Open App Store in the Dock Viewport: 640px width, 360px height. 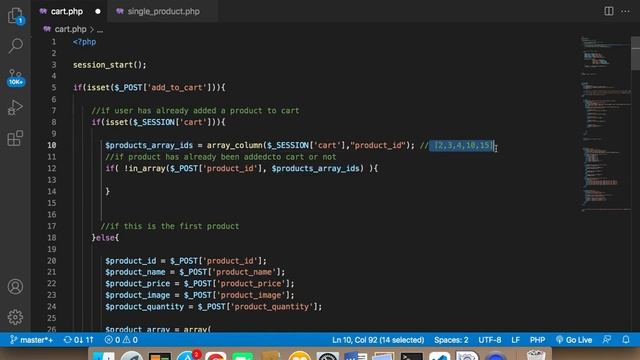tap(188, 355)
